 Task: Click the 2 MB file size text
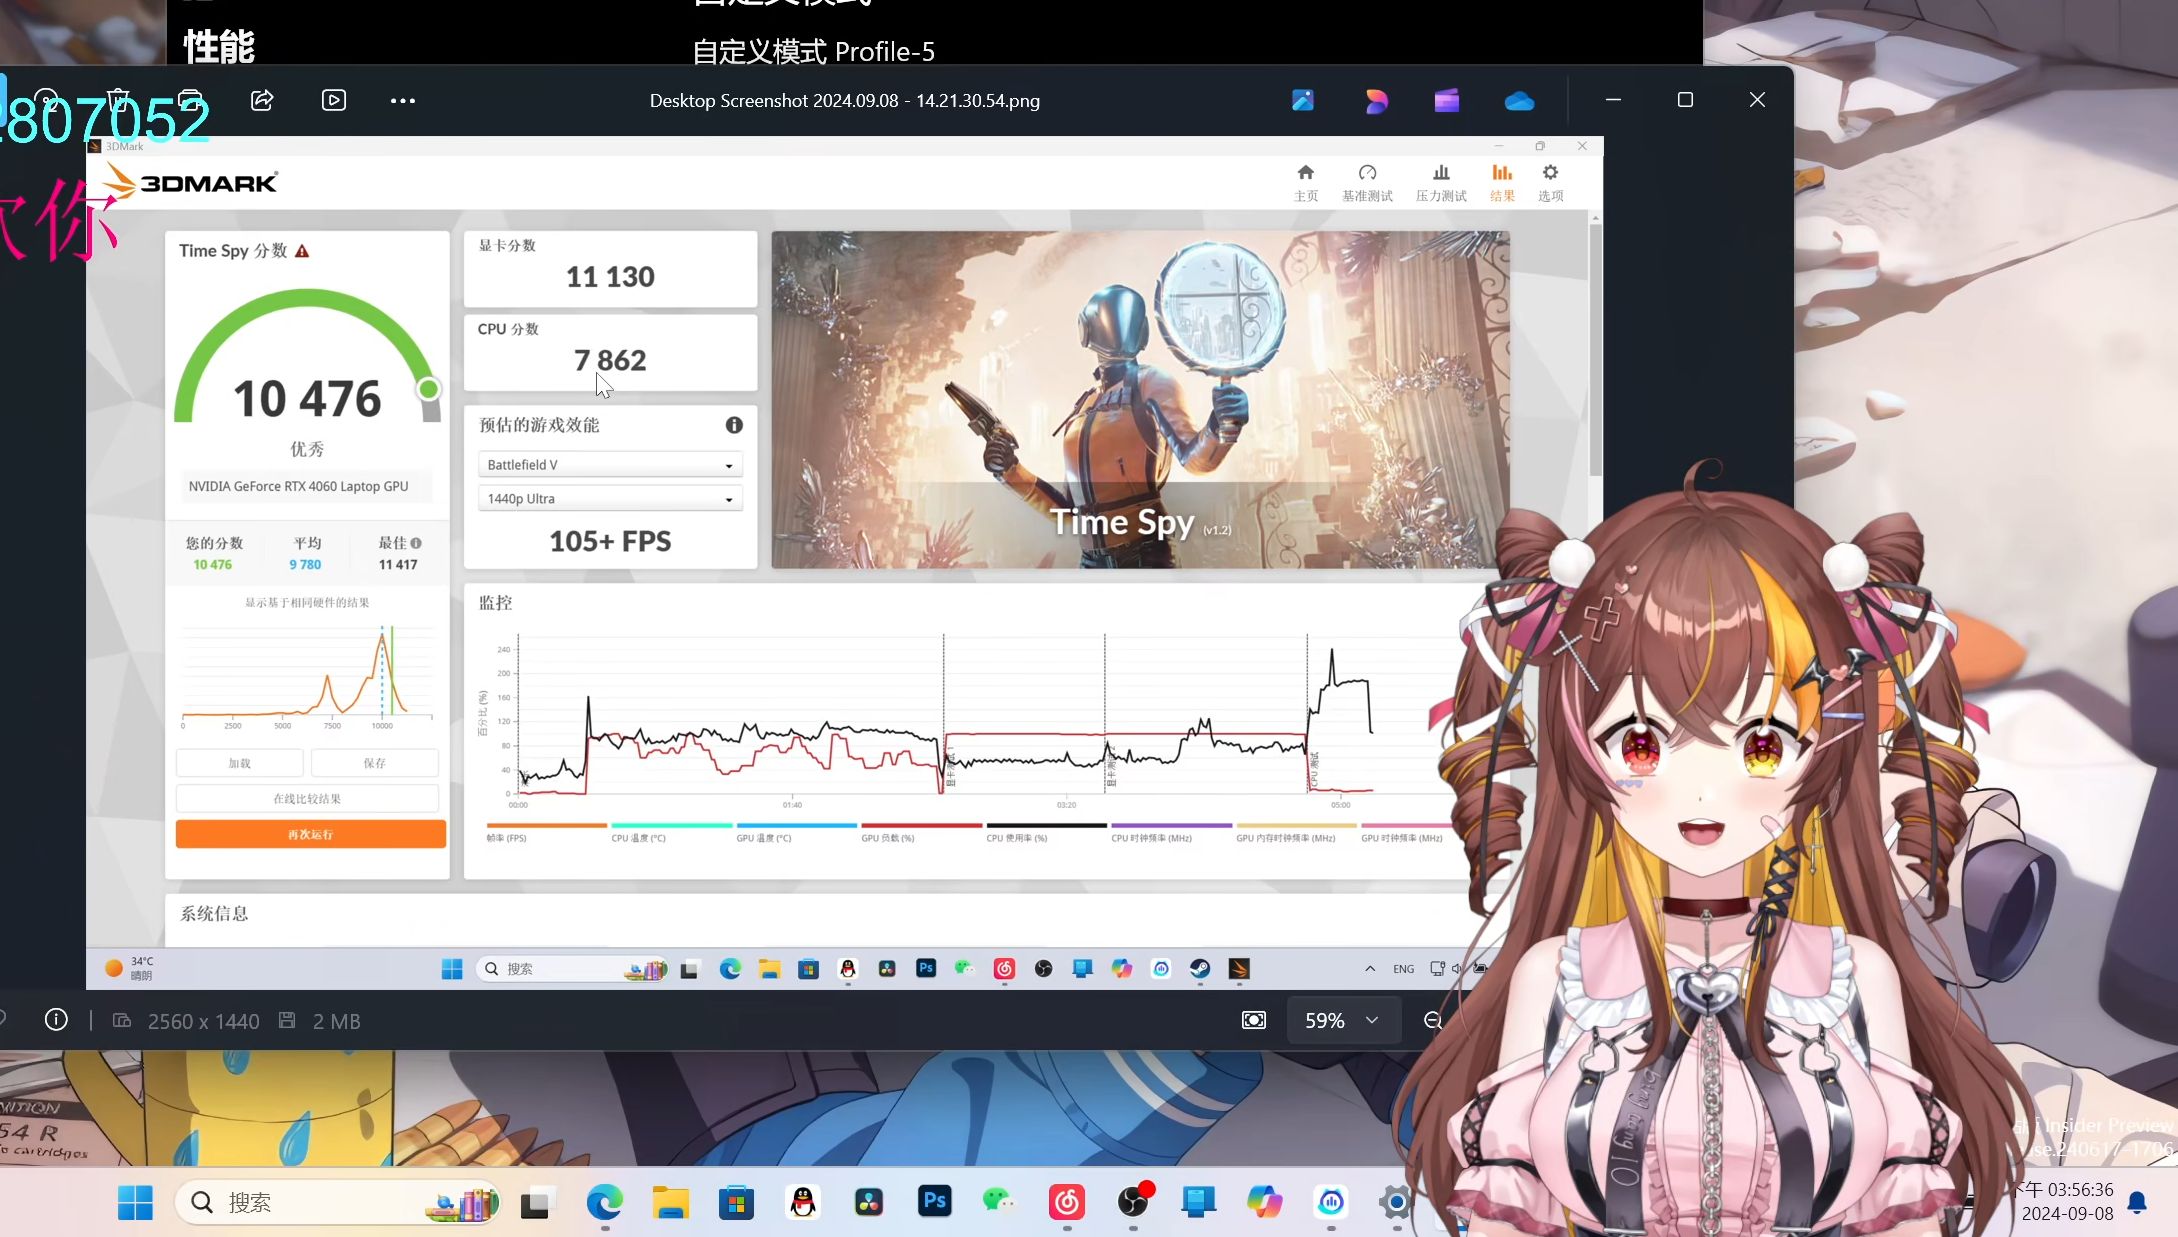click(x=336, y=1021)
